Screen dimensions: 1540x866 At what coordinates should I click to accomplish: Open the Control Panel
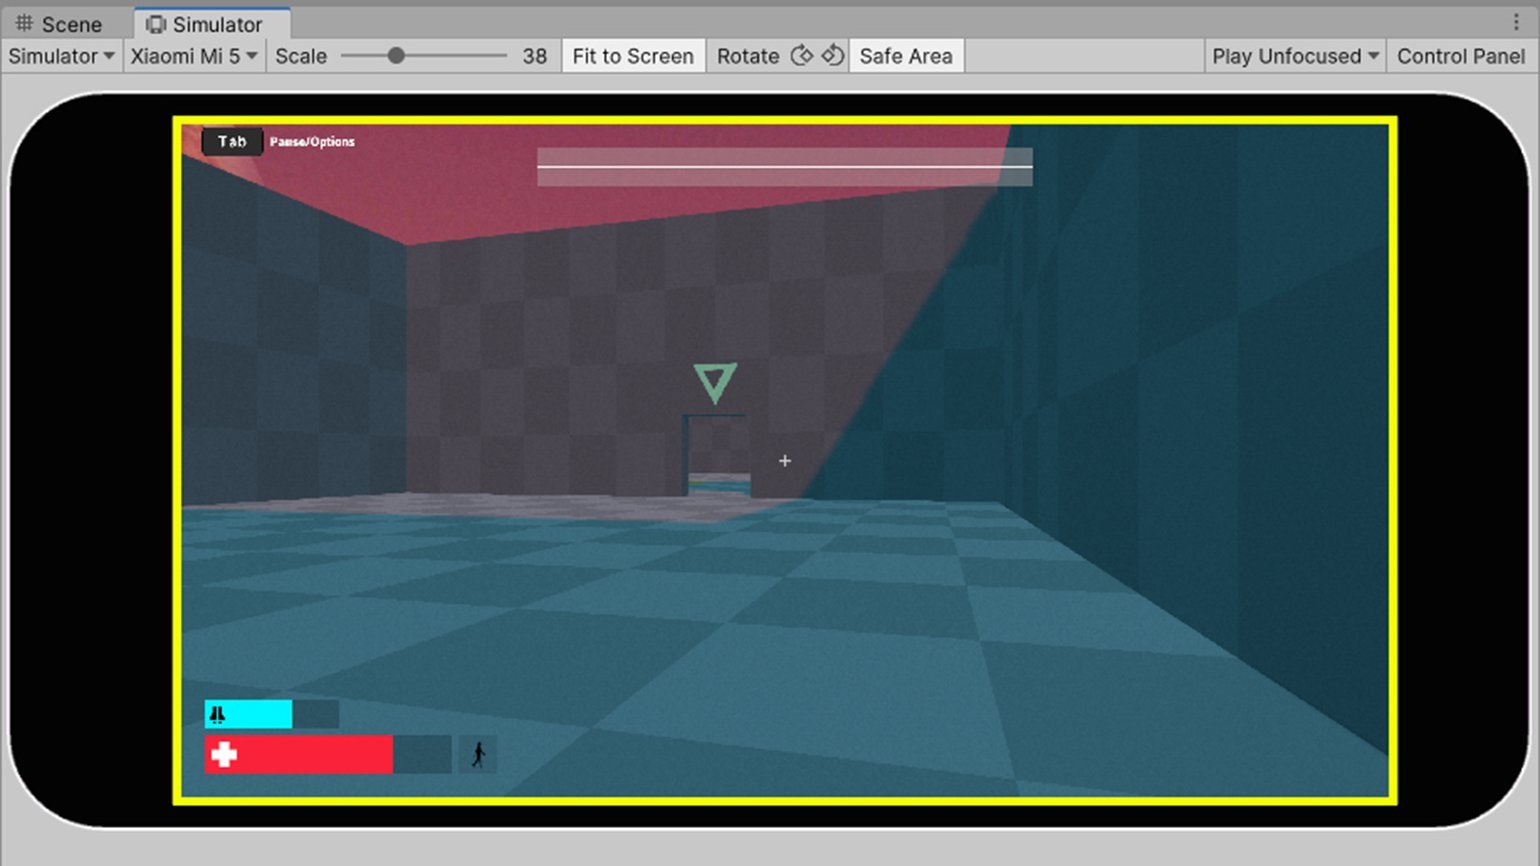[x=1460, y=56]
